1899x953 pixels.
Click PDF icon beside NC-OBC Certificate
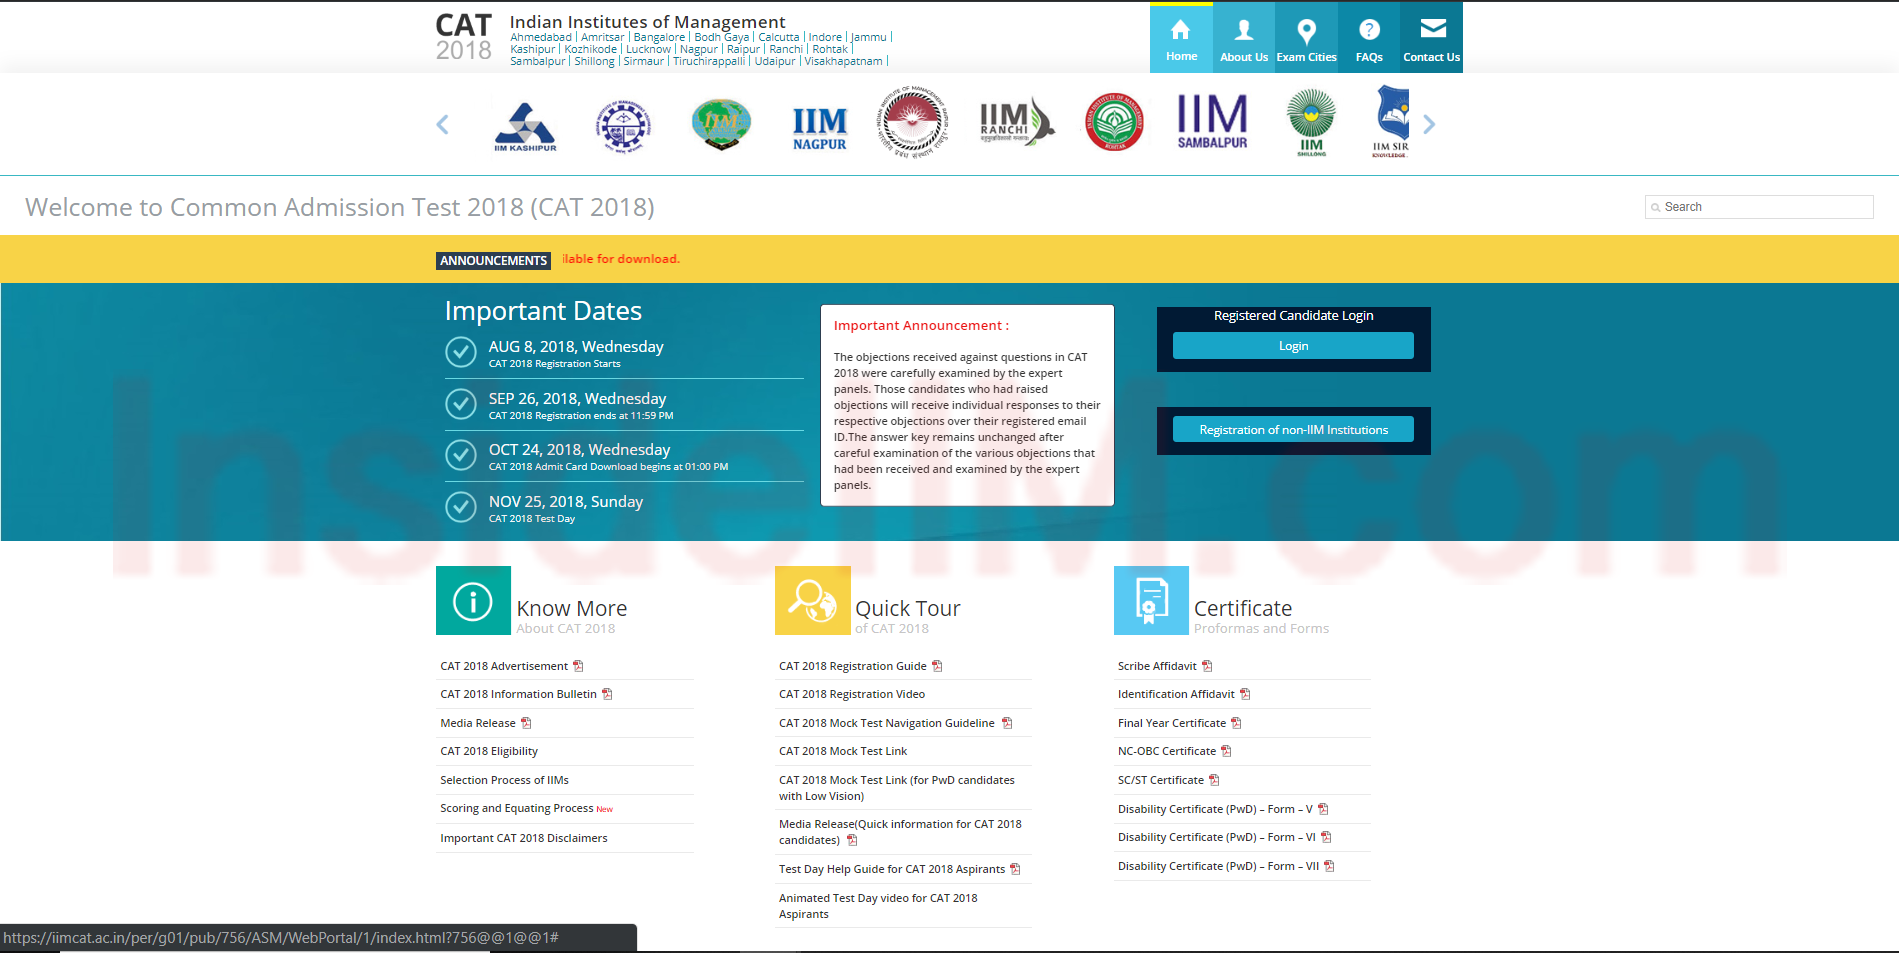point(1226,751)
